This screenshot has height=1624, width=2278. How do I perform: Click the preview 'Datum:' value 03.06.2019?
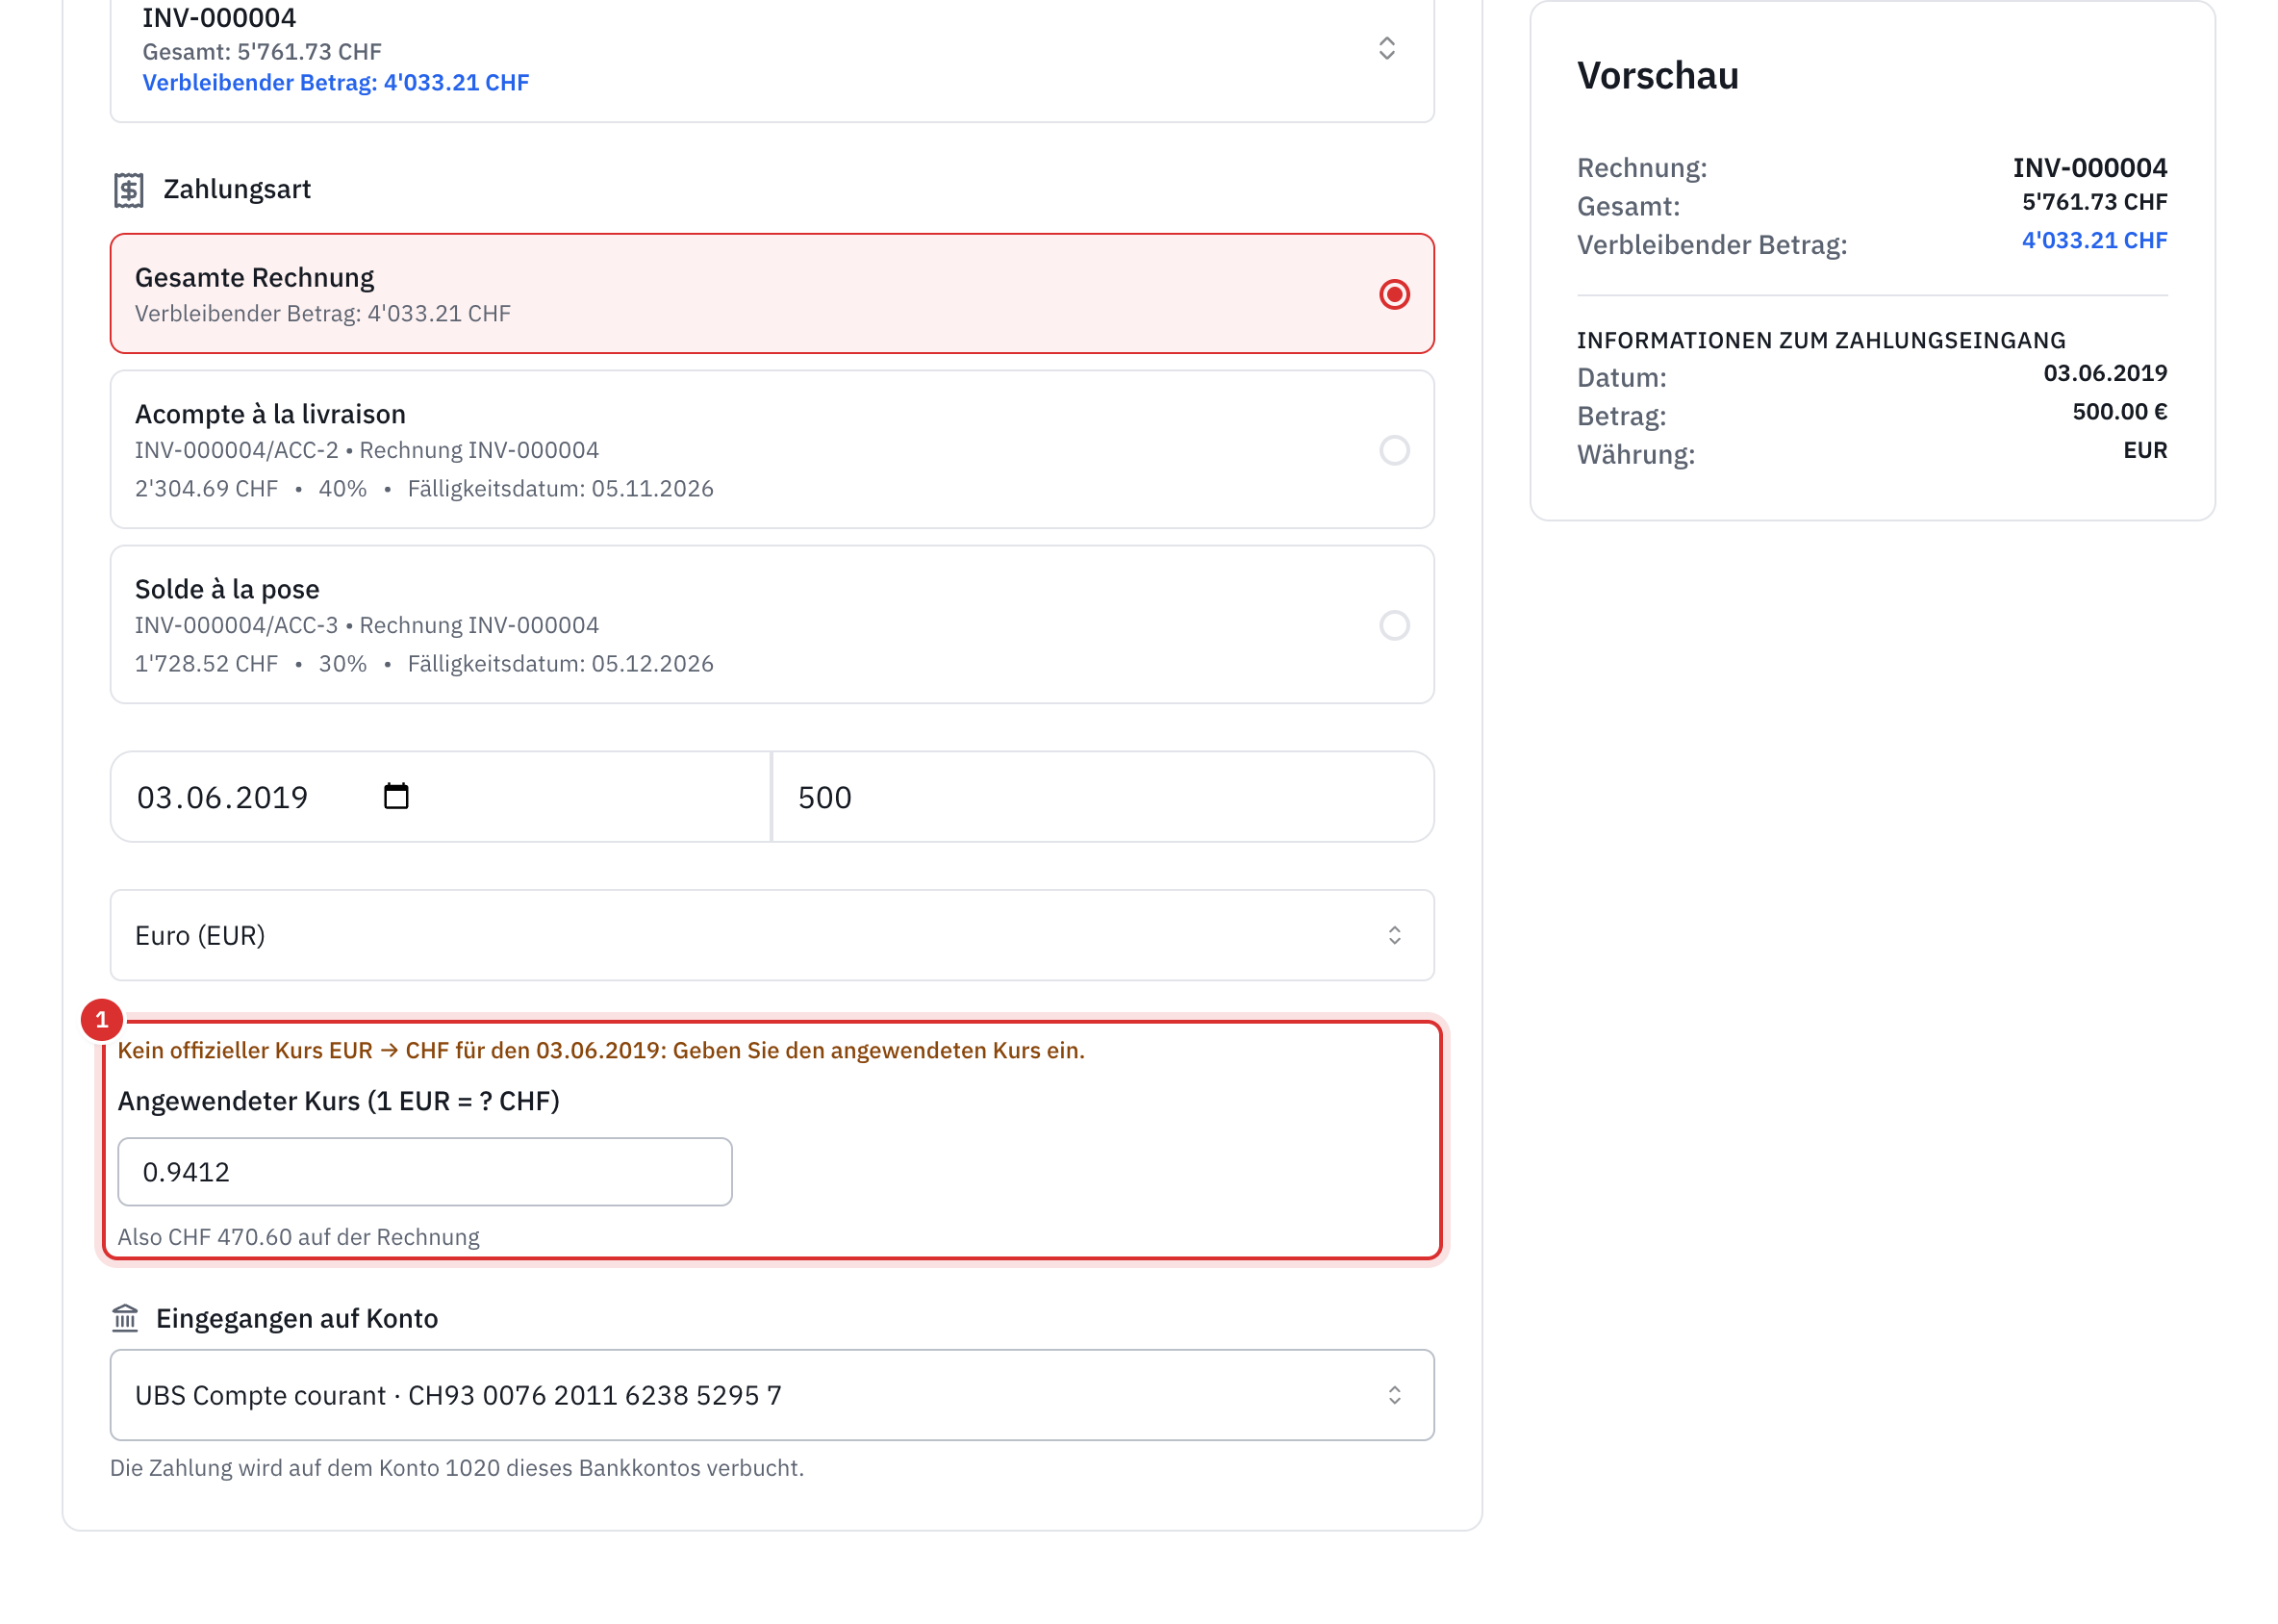click(x=2105, y=374)
